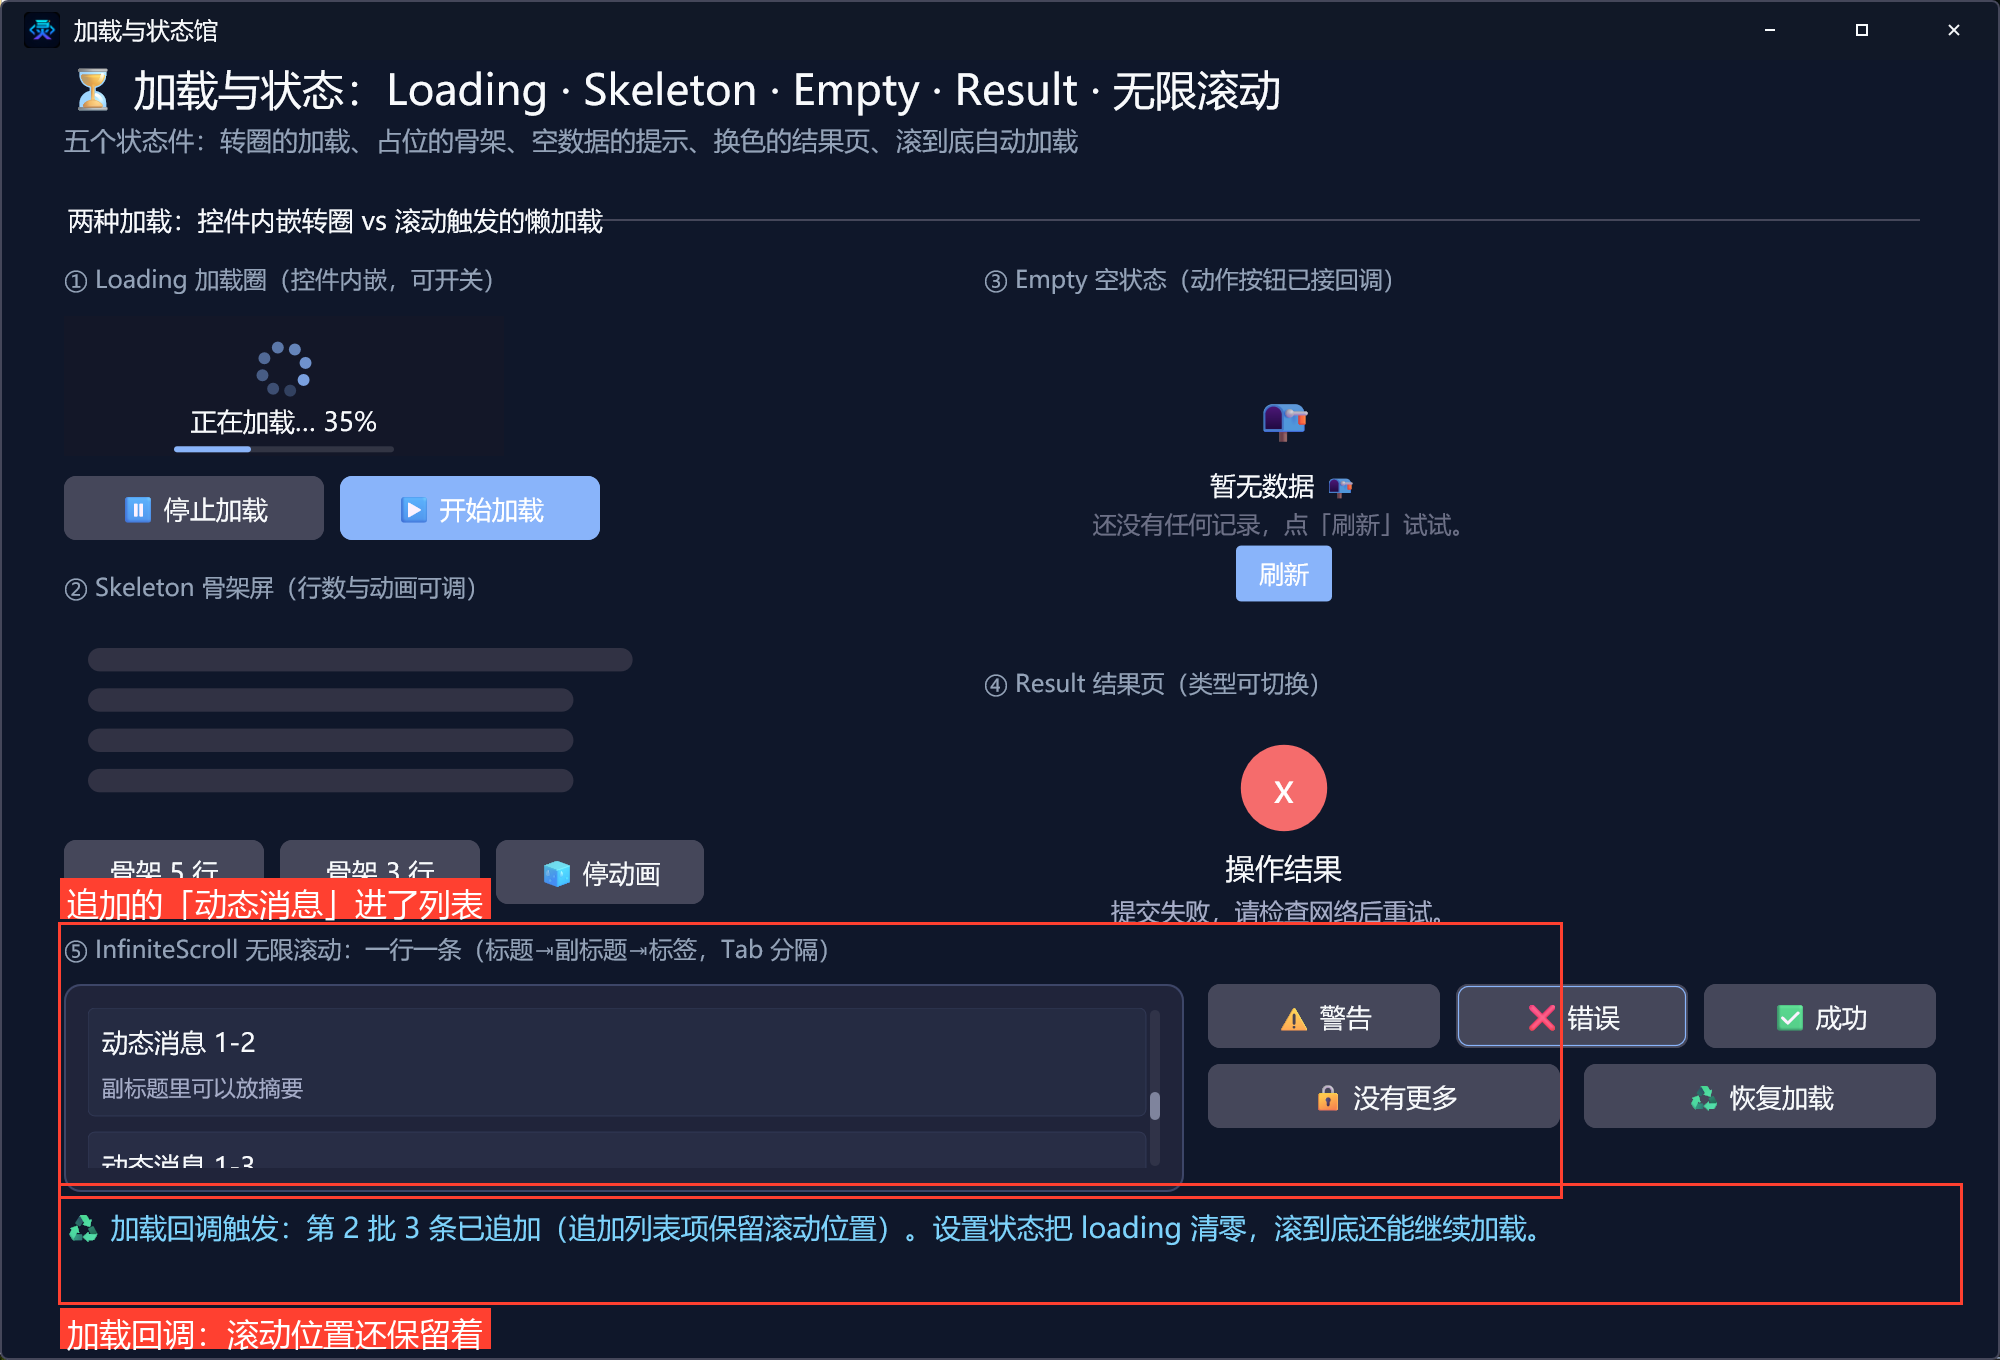The width and height of the screenshot is (2000, 1360).
Task: Click the infinite scroll list scrollbar thumb
Action: pos(1155,1105)
